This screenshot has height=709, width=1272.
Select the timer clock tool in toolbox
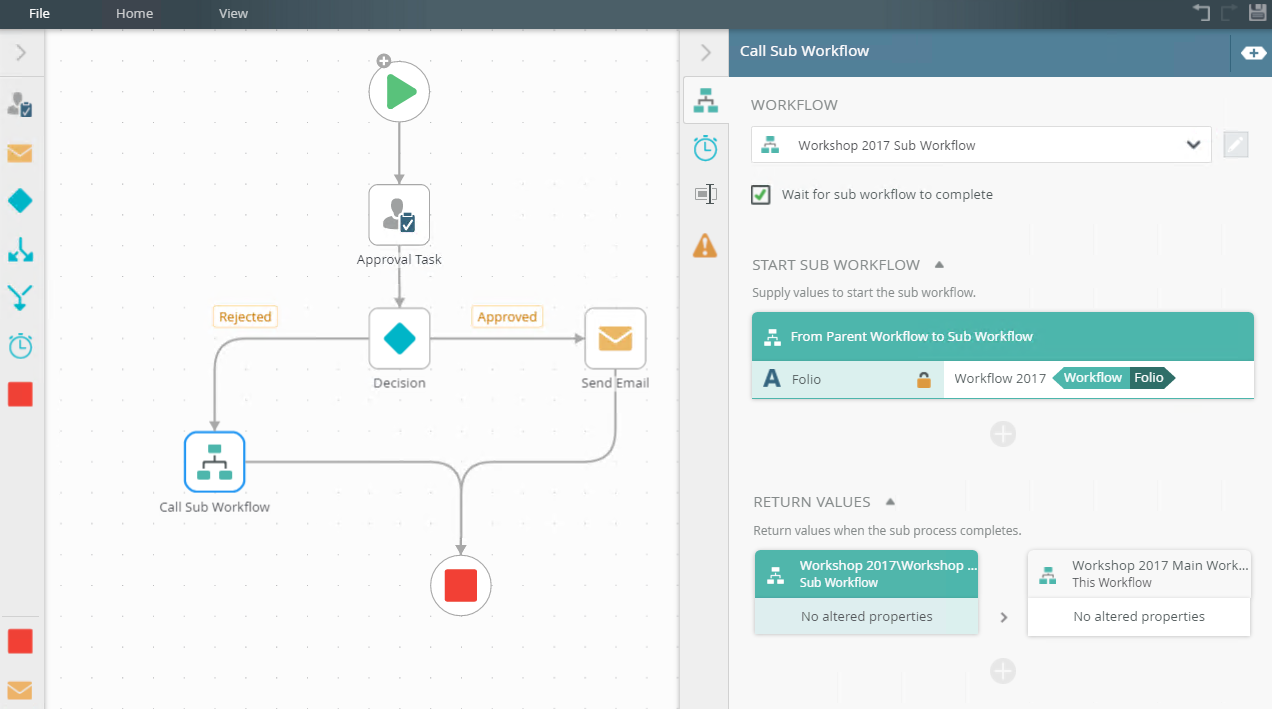point(20,346)
